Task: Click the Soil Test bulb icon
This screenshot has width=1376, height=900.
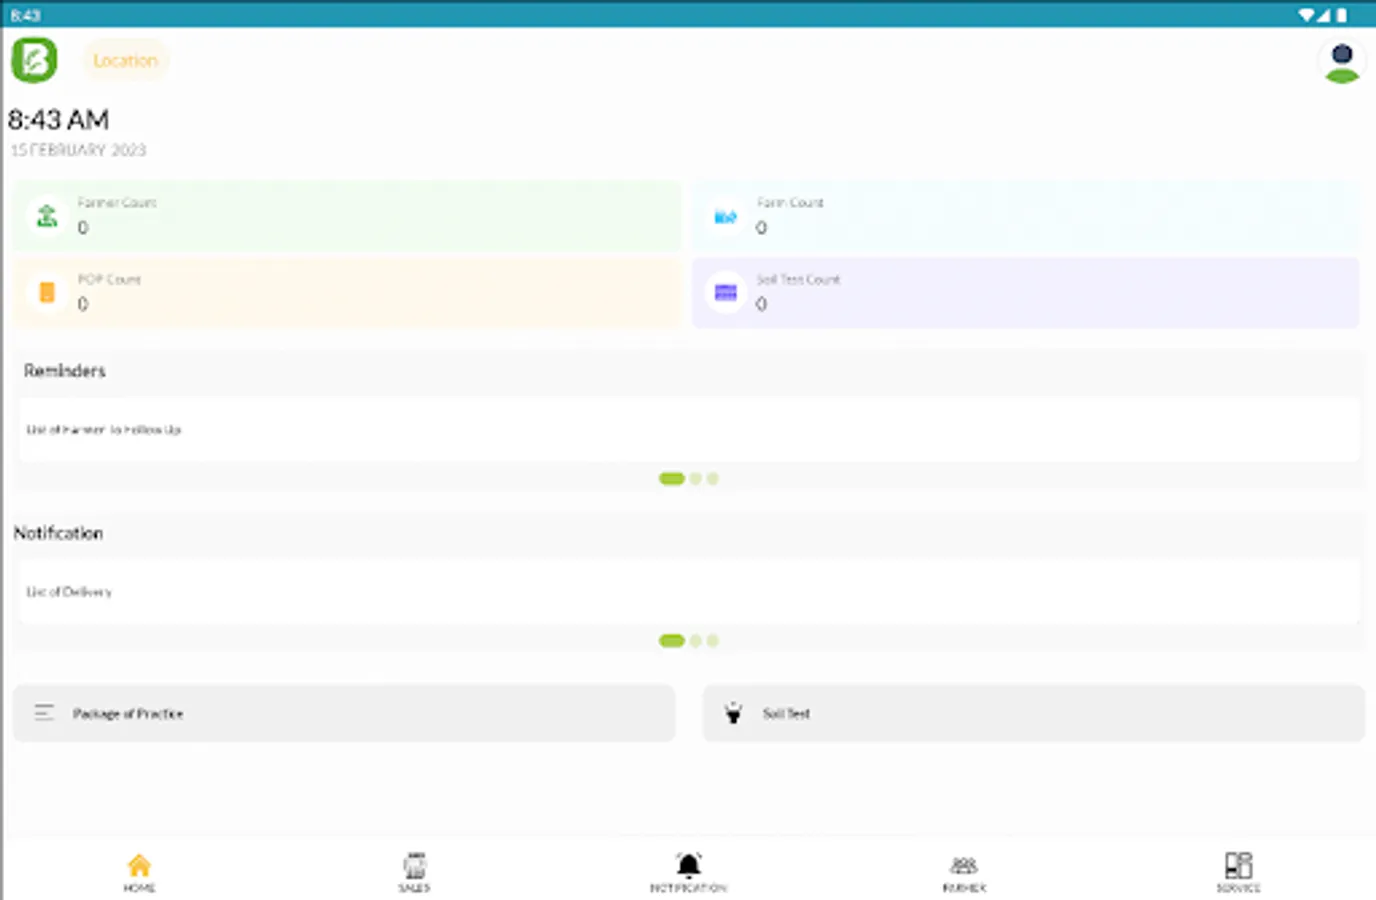Action: (733, 712)
